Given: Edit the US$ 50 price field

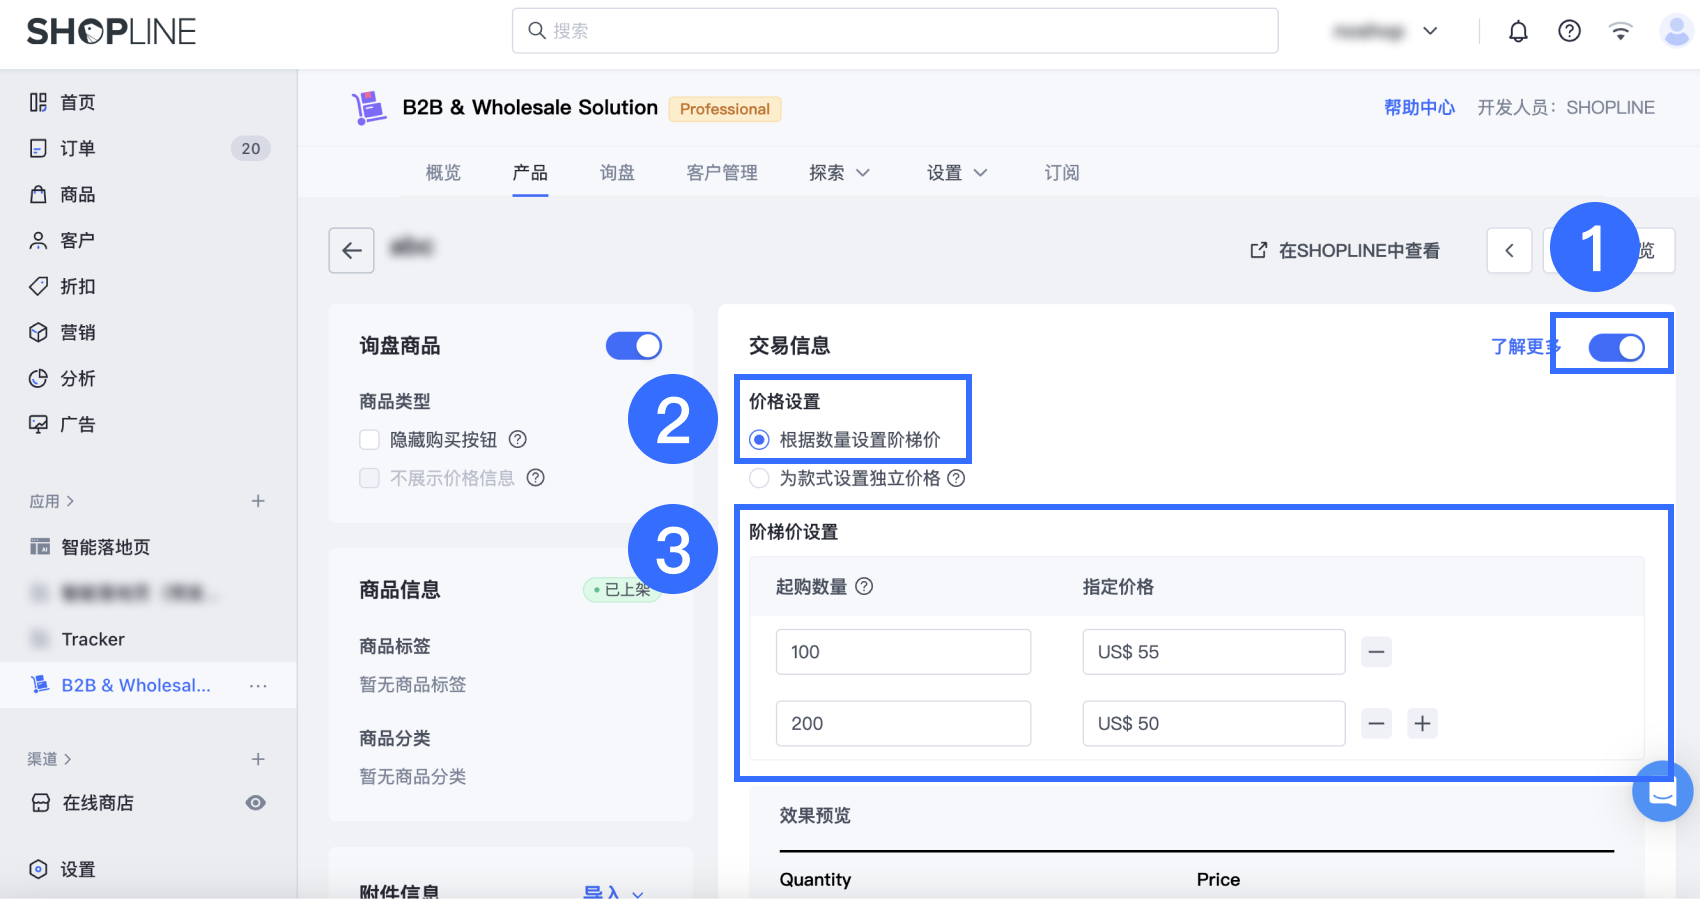Looking at the screenshot, I should pos(1214,723).
